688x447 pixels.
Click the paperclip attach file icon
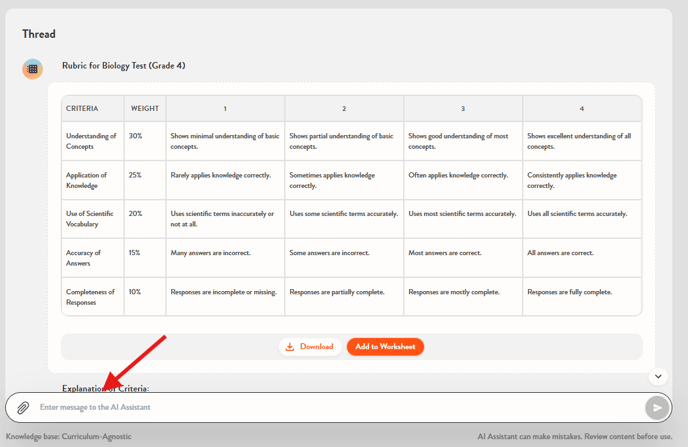pyautogui.click(x=23, y=408)
